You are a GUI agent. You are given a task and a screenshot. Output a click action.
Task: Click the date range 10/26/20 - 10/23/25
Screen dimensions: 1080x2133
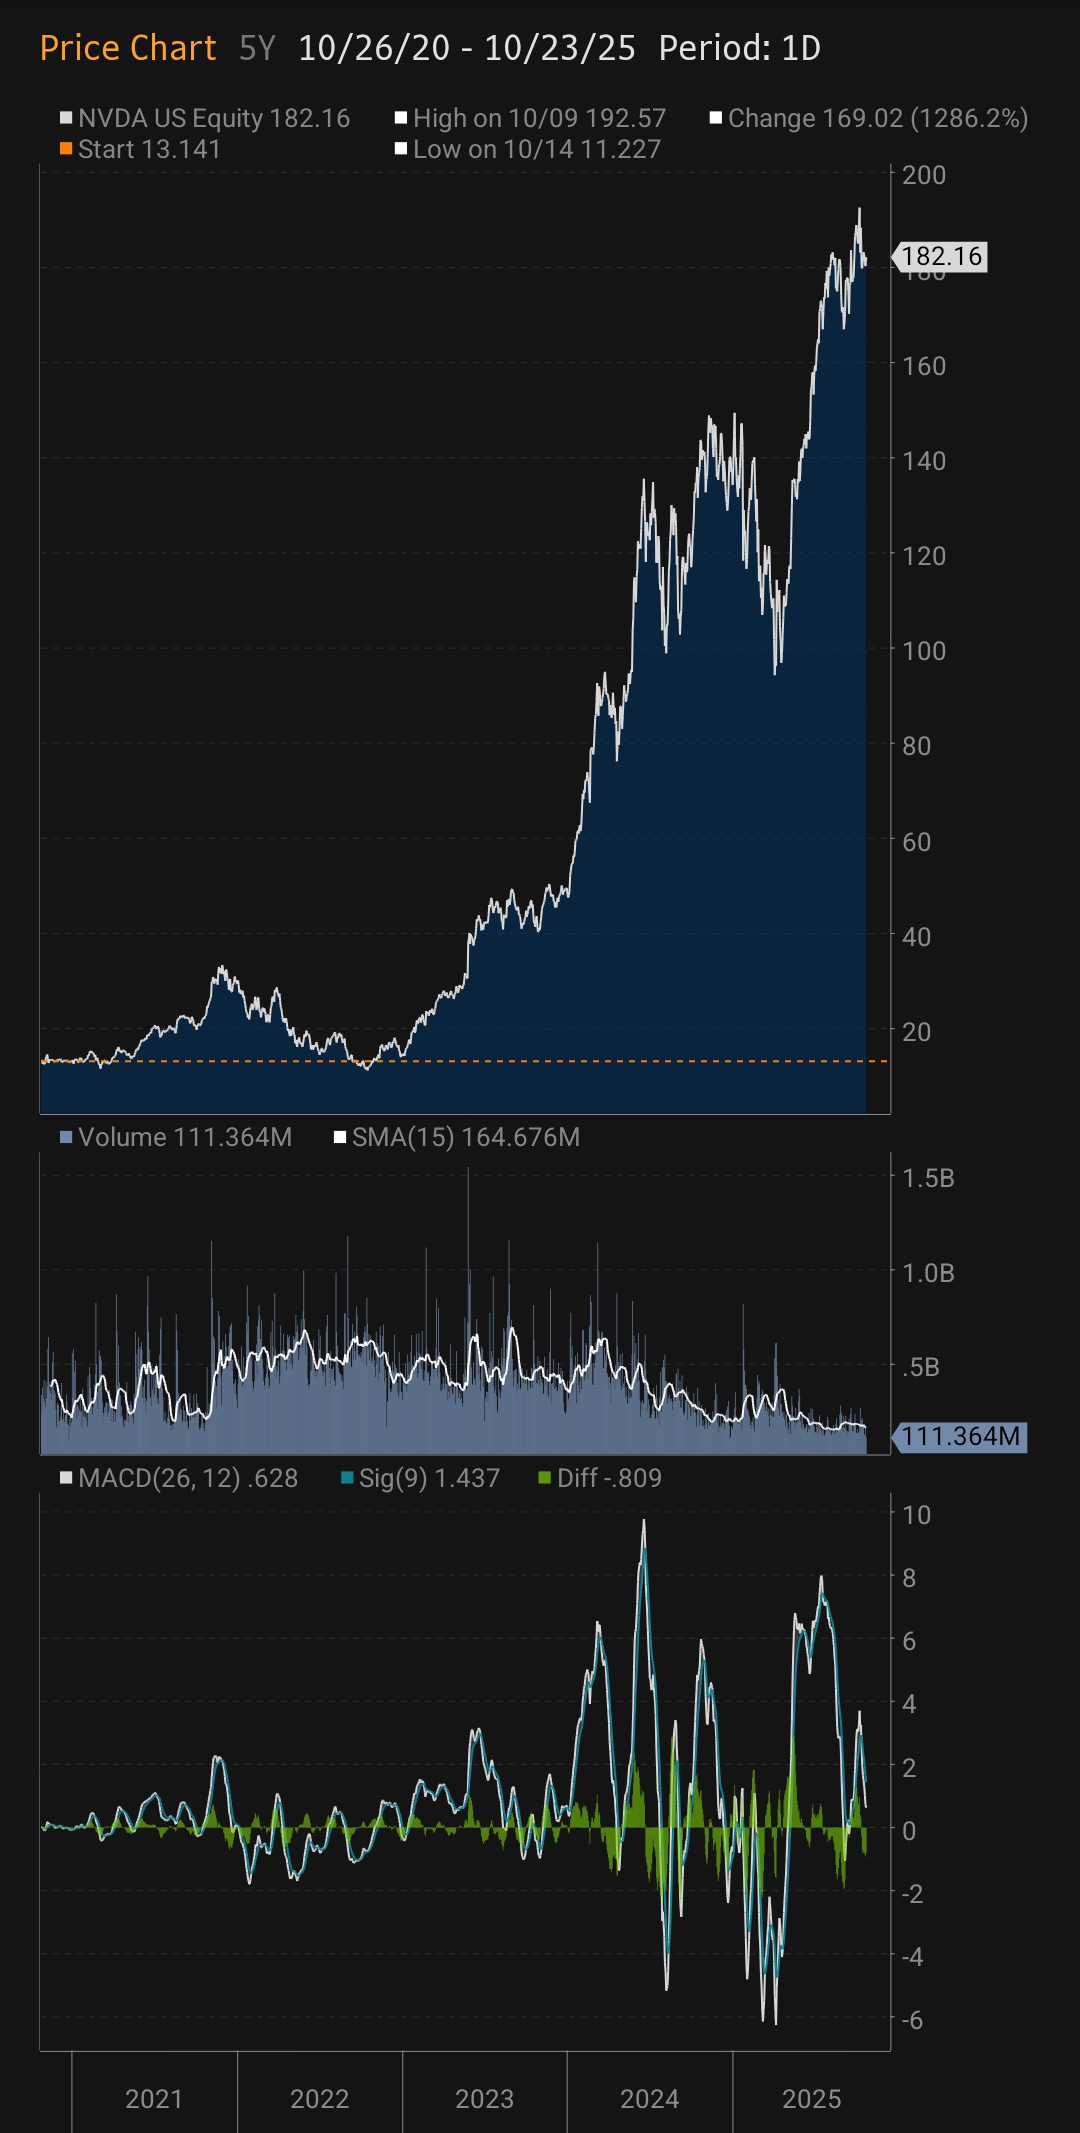467,48
